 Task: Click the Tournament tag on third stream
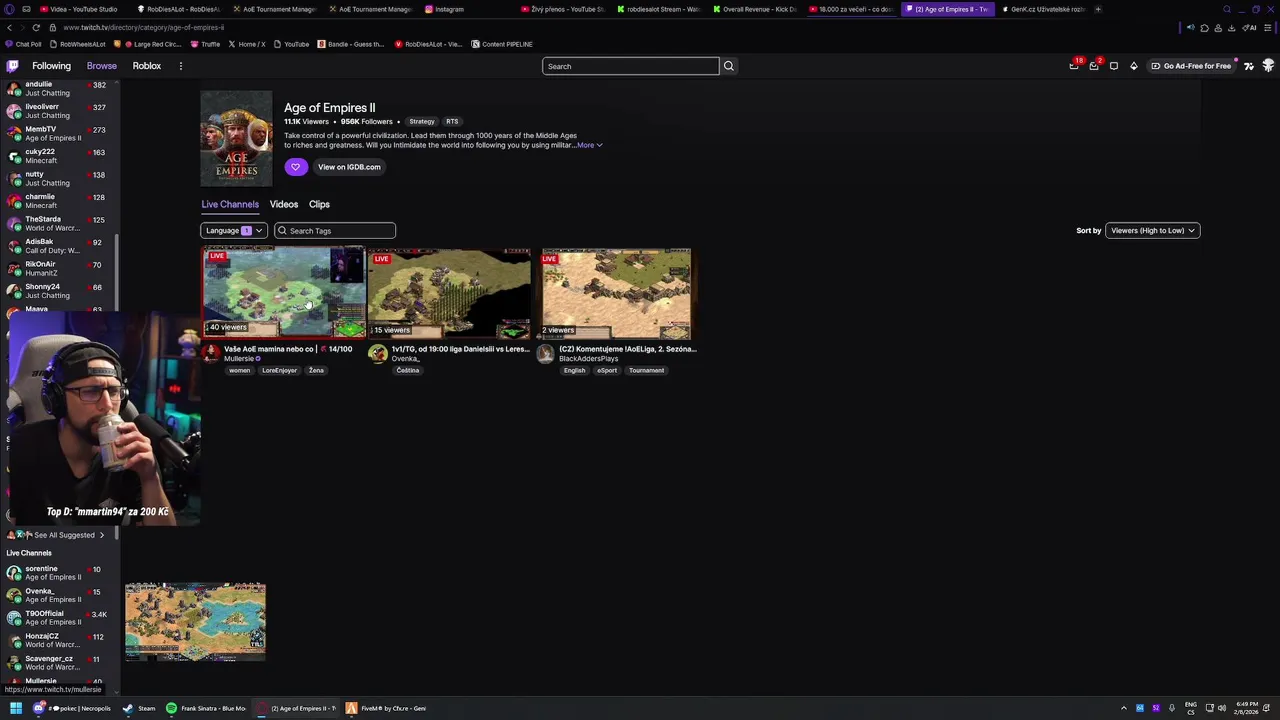pos(646,371)
